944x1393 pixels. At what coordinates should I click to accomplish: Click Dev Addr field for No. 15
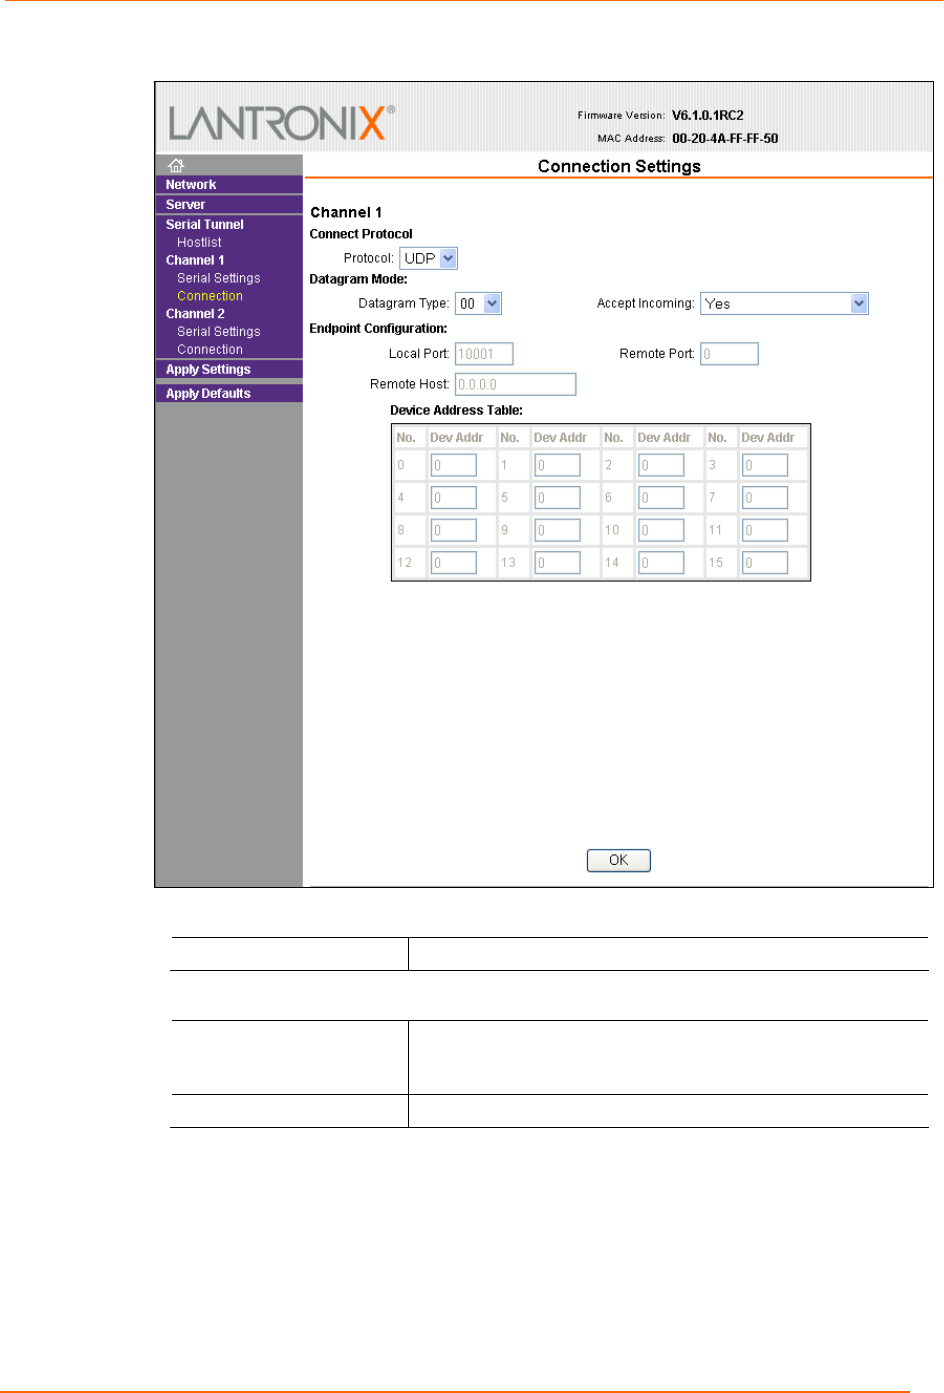pos(765,563)
